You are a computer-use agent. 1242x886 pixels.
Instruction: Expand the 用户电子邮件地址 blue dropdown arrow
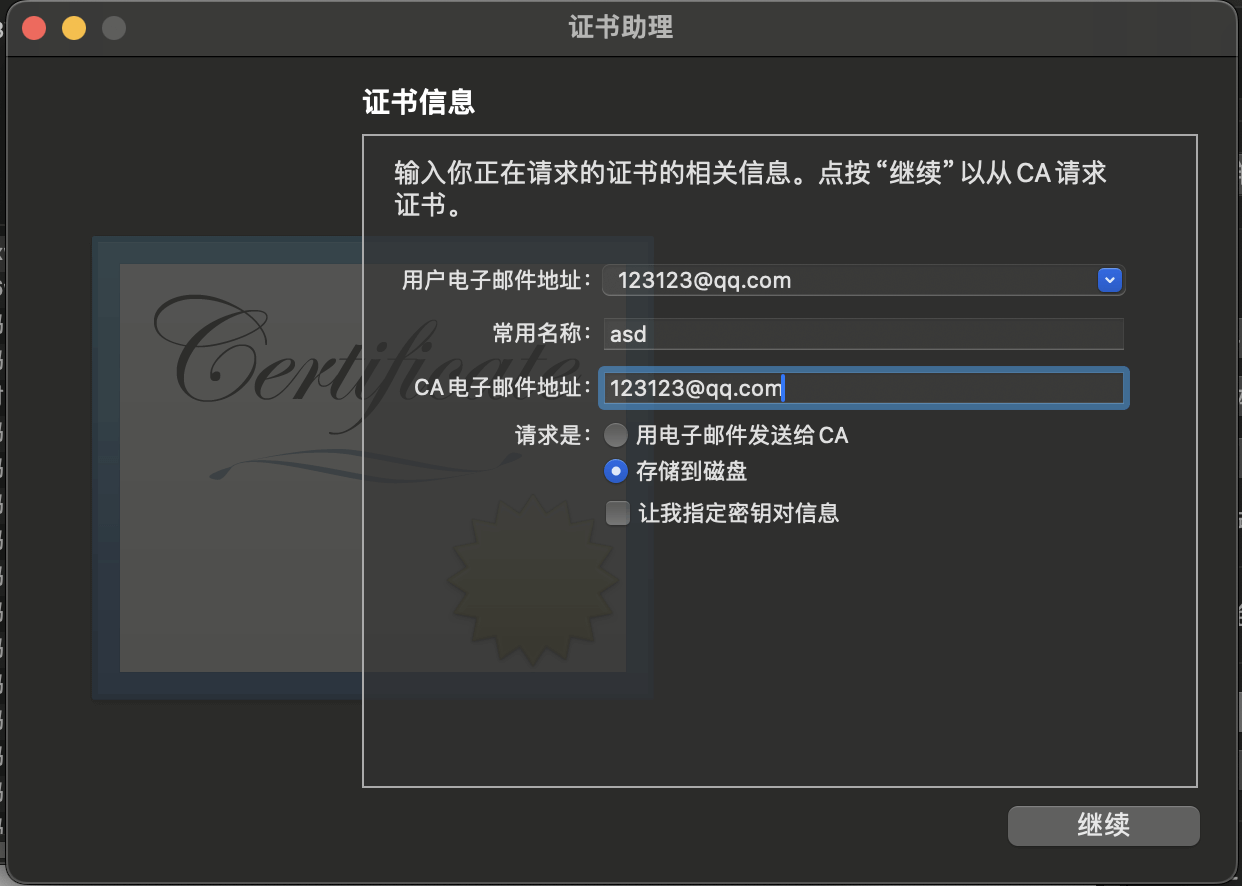pos(1109,280)
